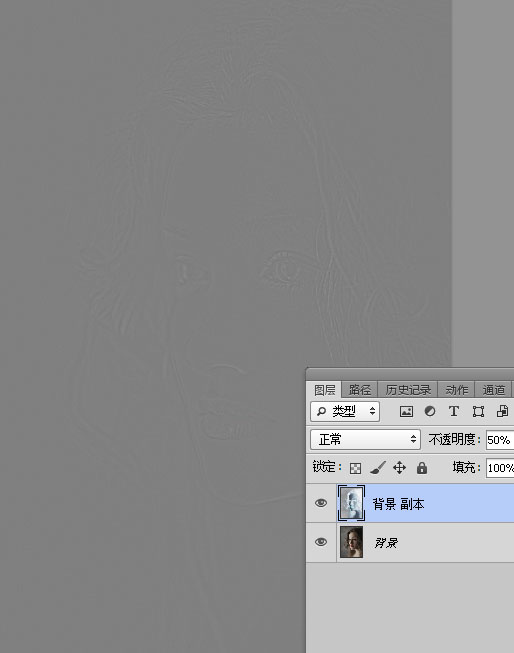Lock image pixels brush icon

coord(378,468)
